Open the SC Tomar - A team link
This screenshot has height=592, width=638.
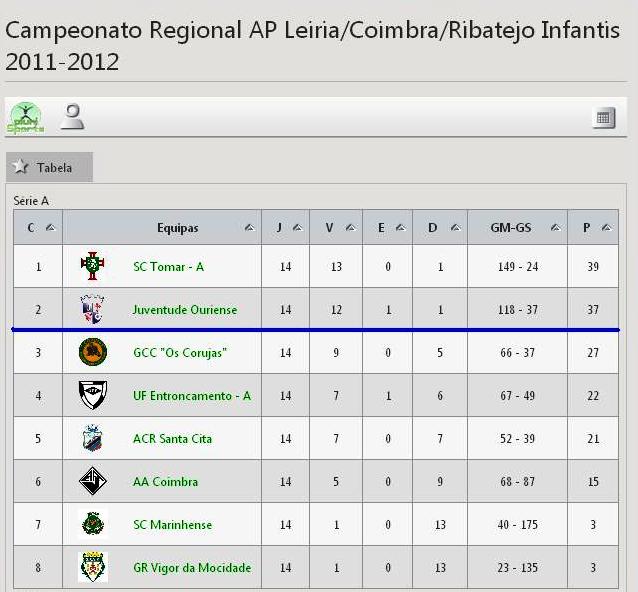tap(168, 267)
